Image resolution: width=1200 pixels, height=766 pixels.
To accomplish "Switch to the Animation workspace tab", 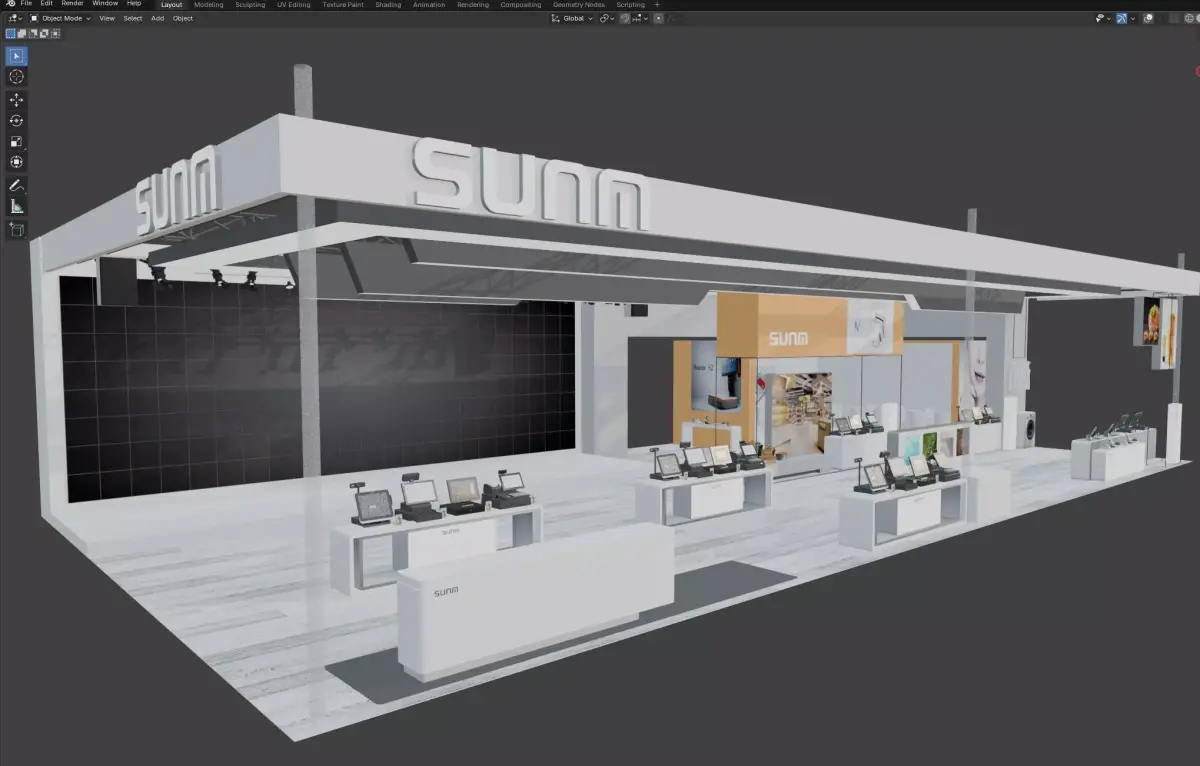I will pos(429,5).
